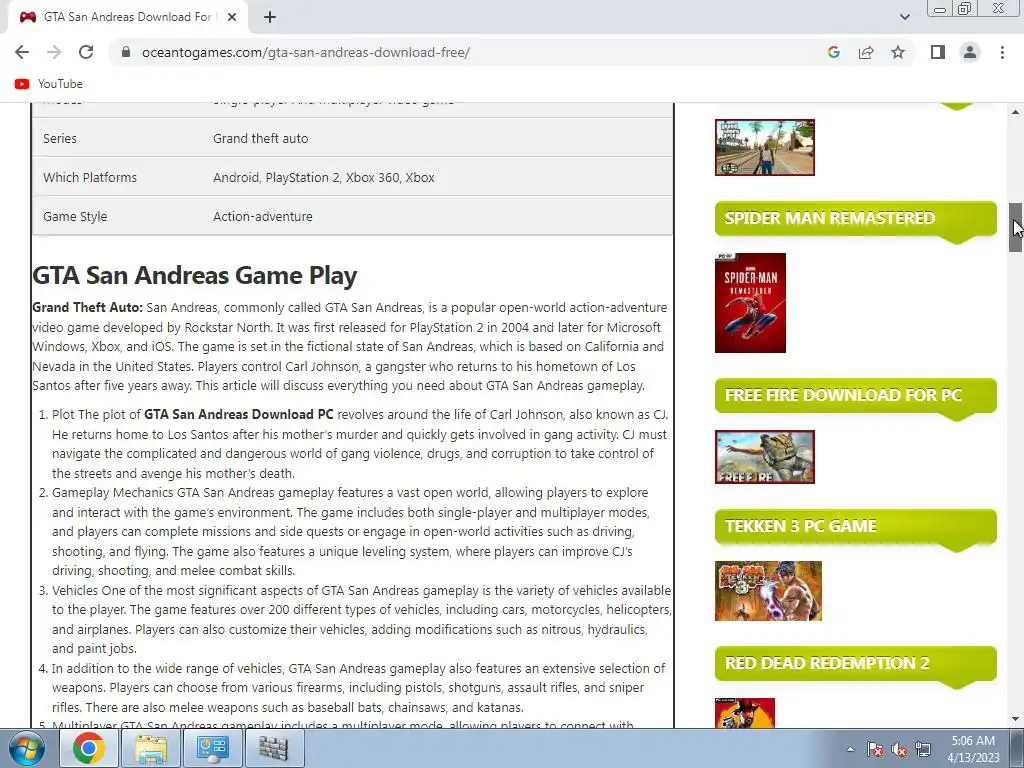
Task: Click the scrollbar up arrow
Action: point(1016,112)
